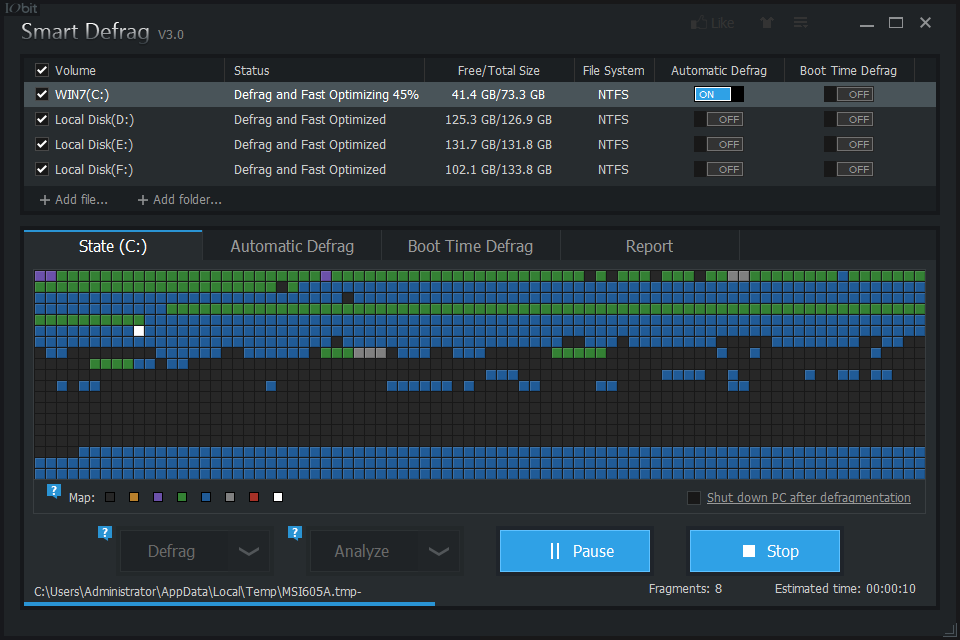Toggle the Volume header select-all checkbox
Viewport: 960px width, 640px height.
[42, 70]
